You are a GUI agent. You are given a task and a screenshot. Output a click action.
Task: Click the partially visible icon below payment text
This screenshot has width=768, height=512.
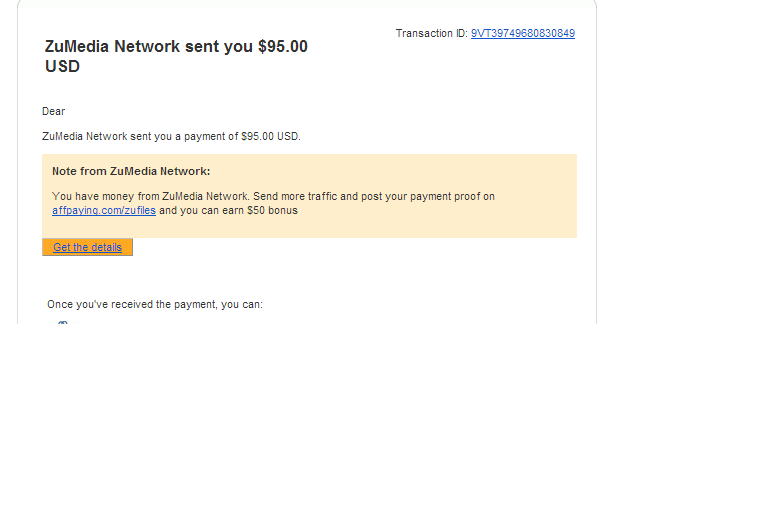point(63,322)
